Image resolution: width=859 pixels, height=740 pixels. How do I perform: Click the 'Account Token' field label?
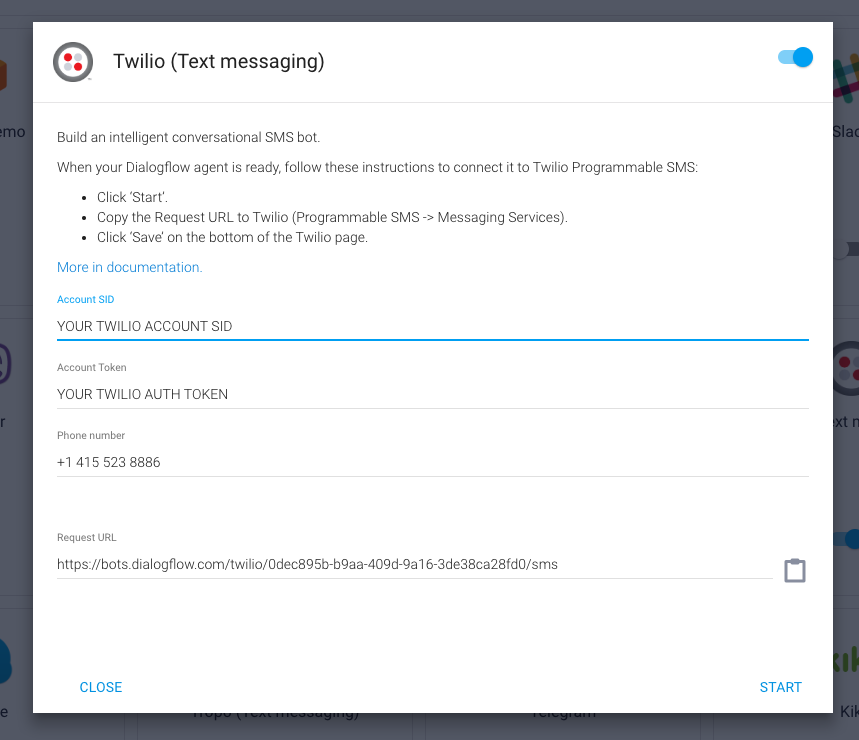pyautogui.click(x=91, y=368)
